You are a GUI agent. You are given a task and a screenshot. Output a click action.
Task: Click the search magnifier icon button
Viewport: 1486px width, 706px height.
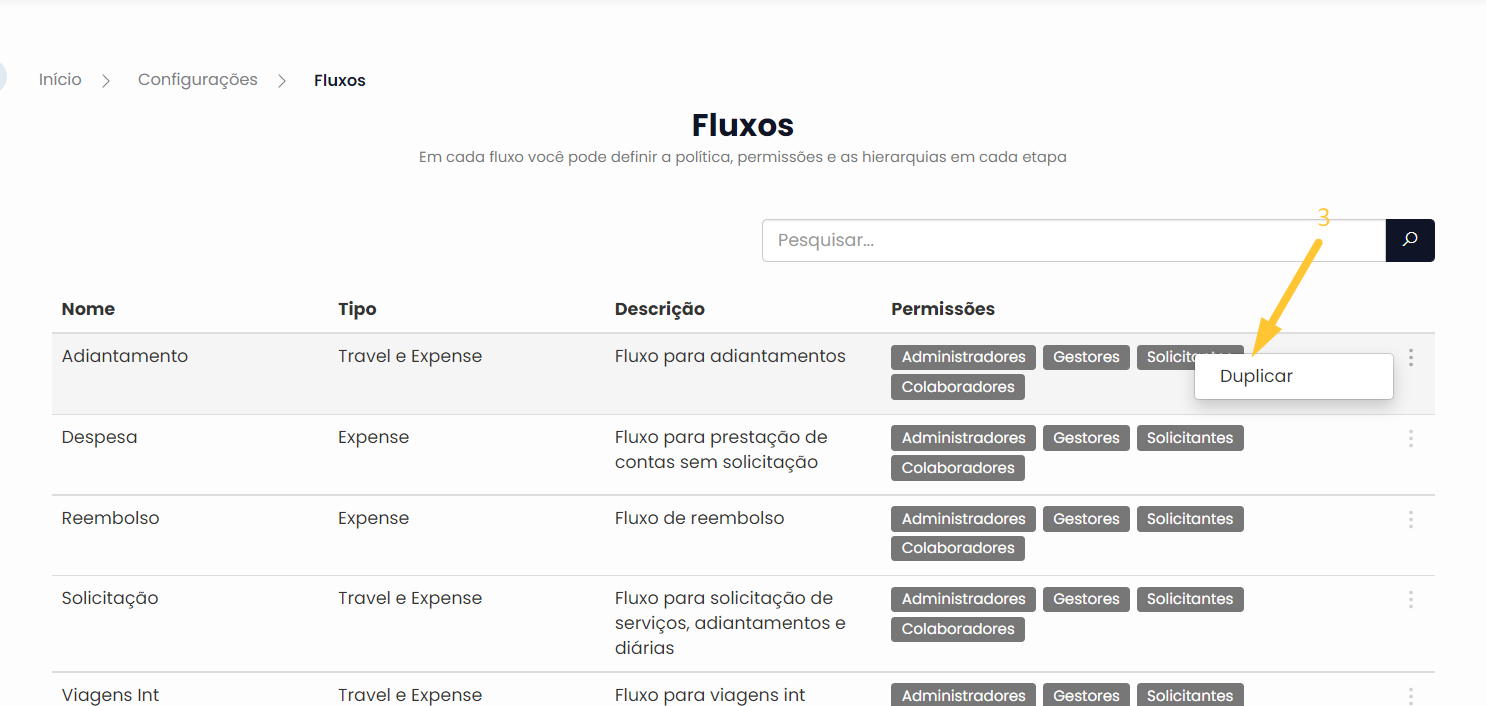(1410, 240)
